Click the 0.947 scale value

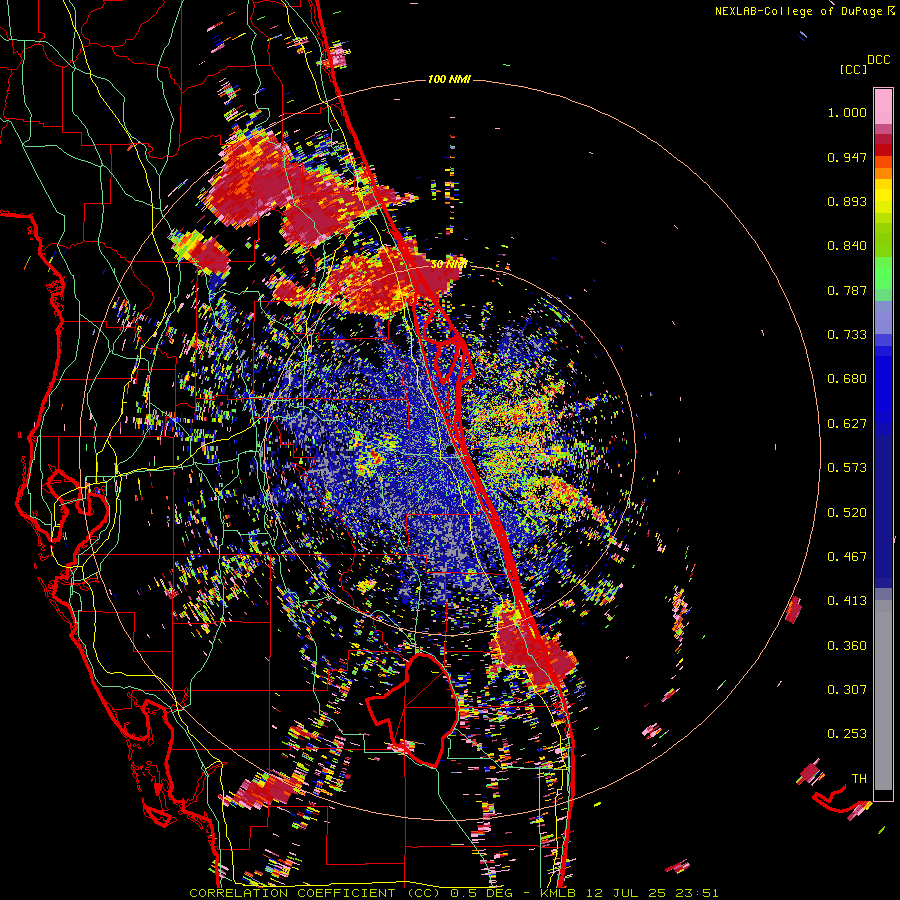click(847, 157)
